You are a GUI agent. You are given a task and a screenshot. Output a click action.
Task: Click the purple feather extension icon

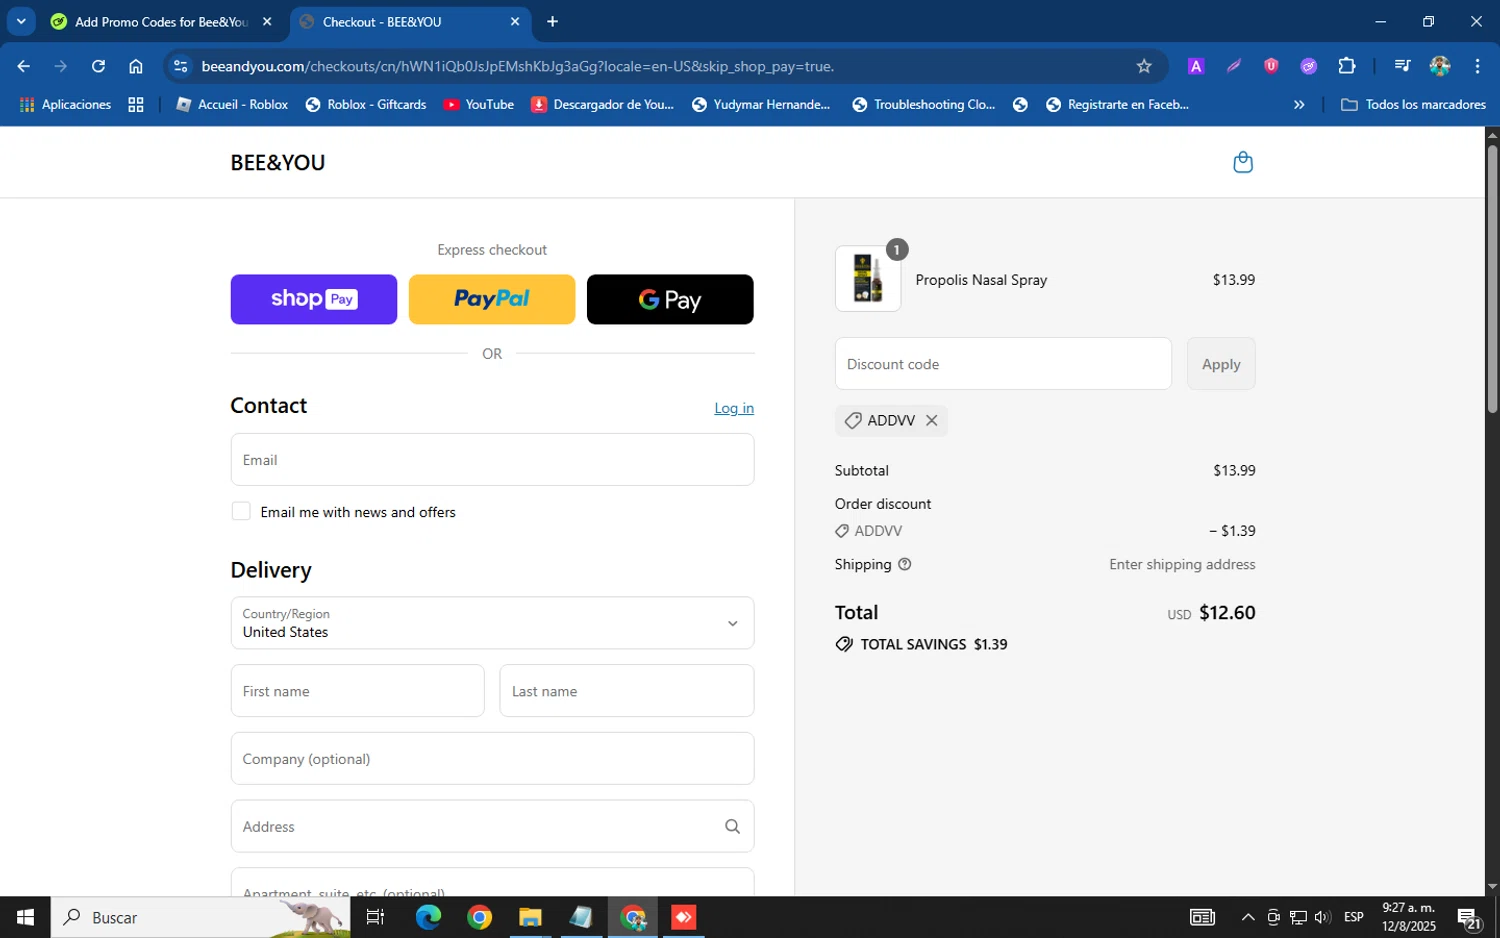1233,66
